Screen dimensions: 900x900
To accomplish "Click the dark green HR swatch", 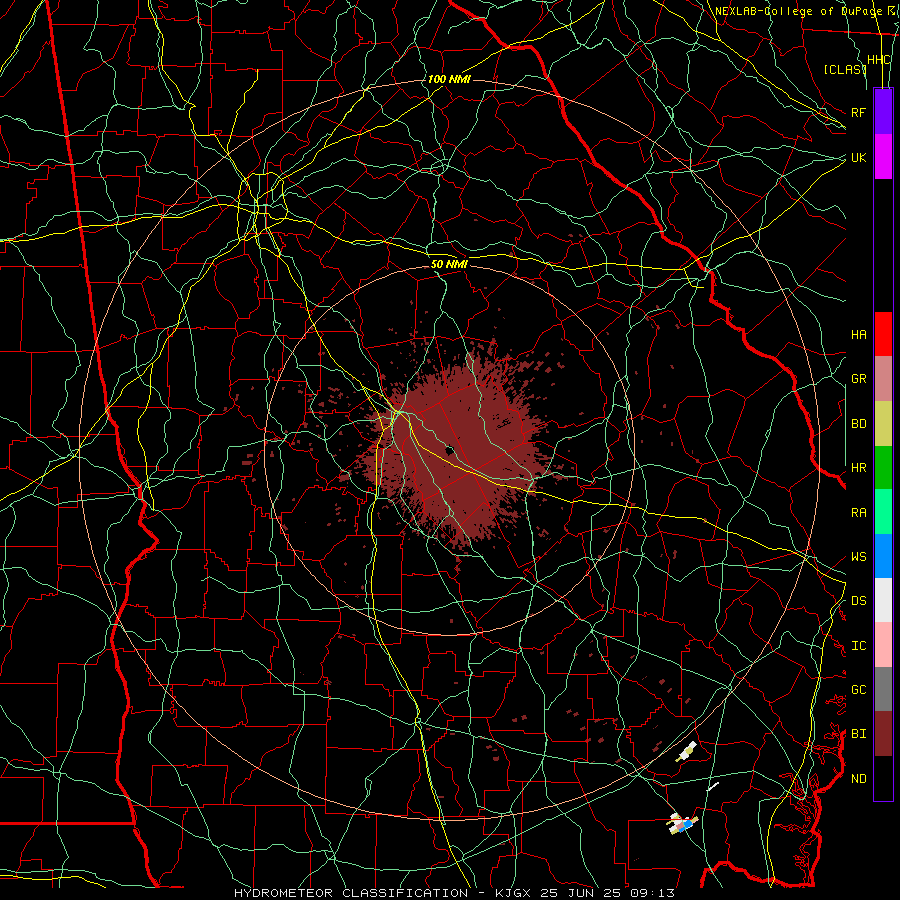I will click(x=883, y=468).
